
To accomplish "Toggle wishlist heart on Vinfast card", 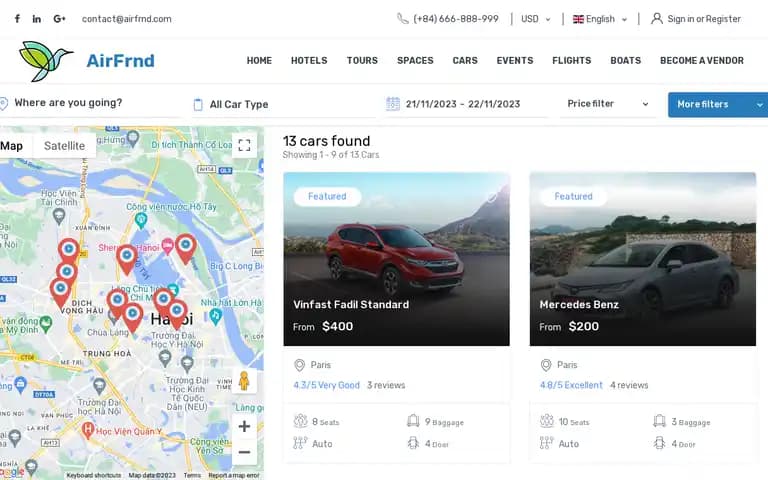I will tap(491, 197).
